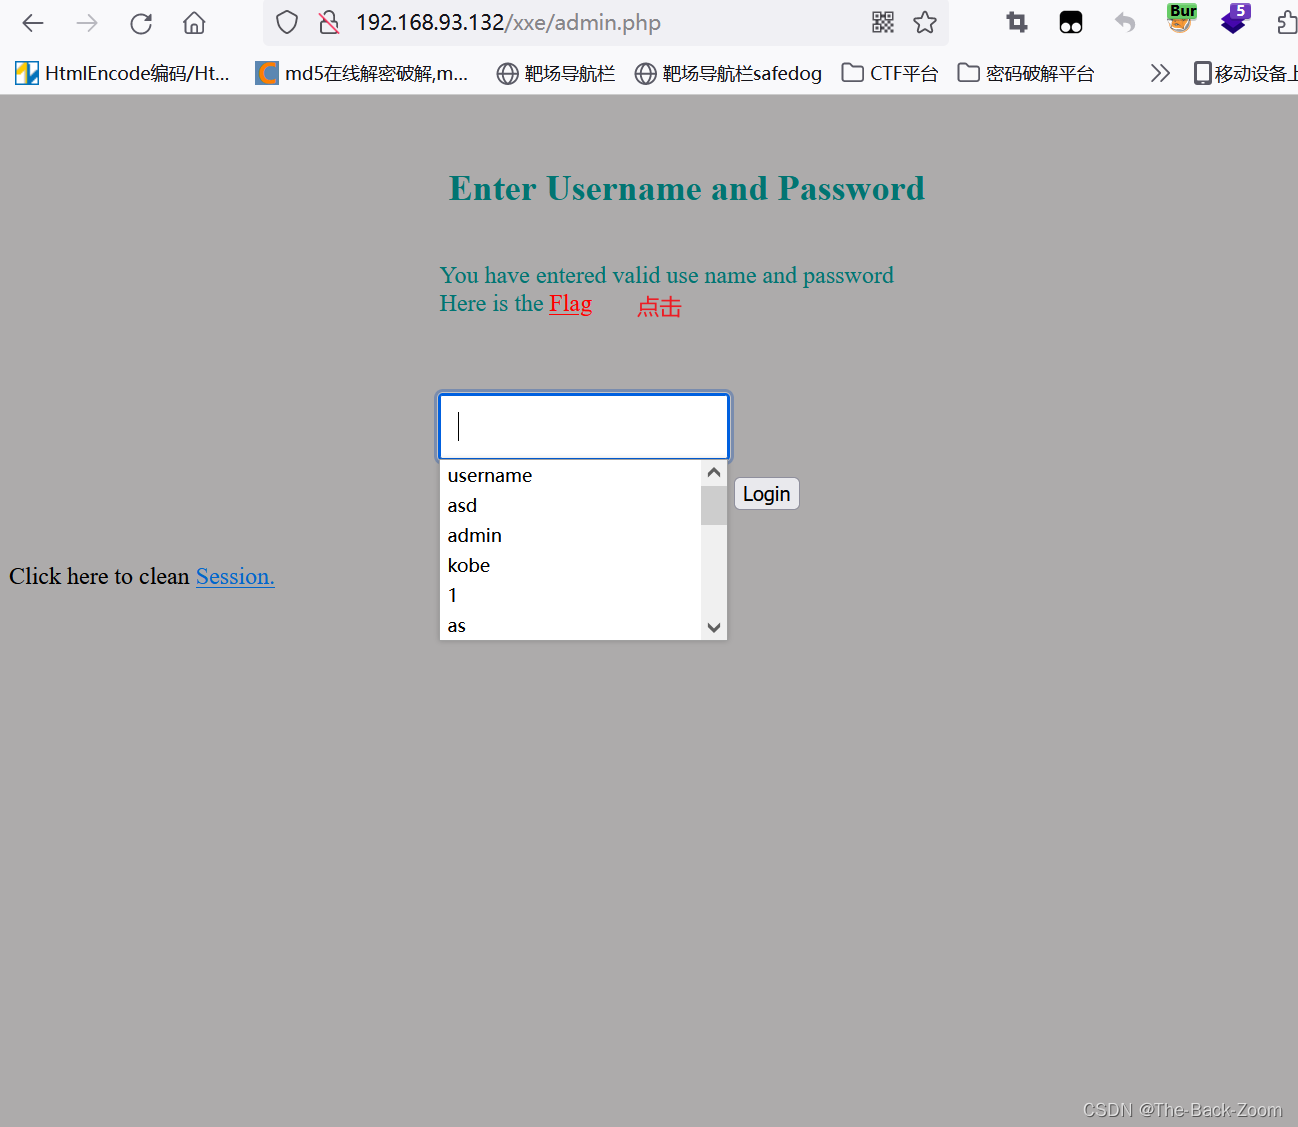Open the 靶场导航栏 bookmark

[556, 73]
